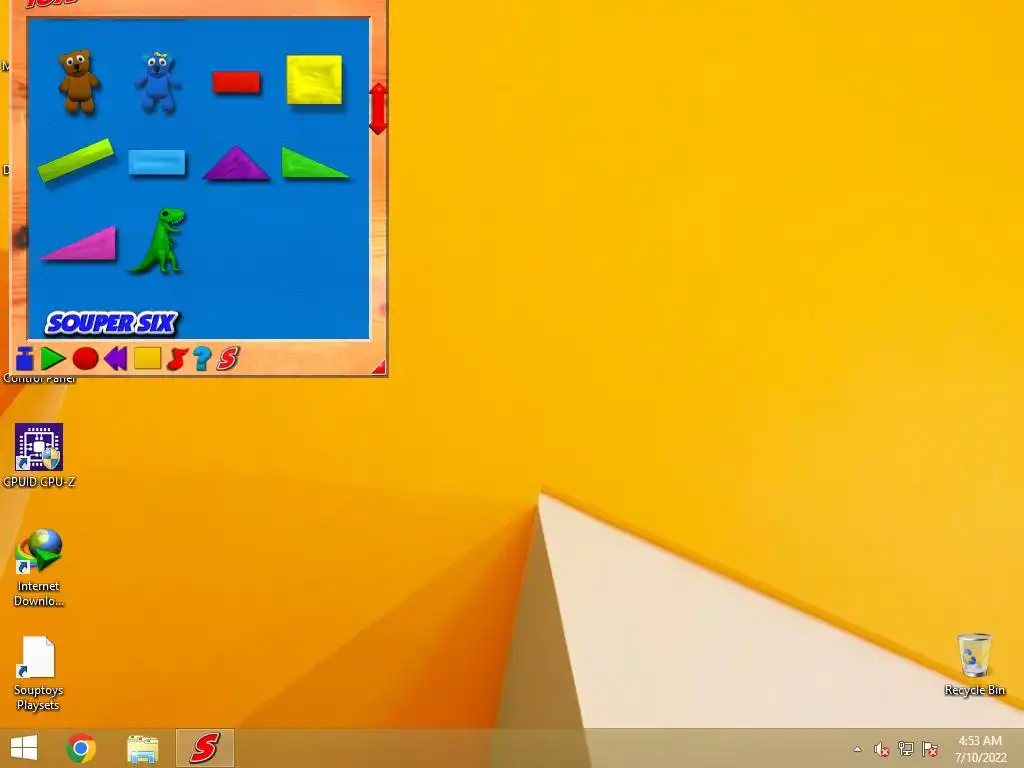Click the red music note icon
Viewport: 1024px width, 768px height.
click(x=177, y=359)
